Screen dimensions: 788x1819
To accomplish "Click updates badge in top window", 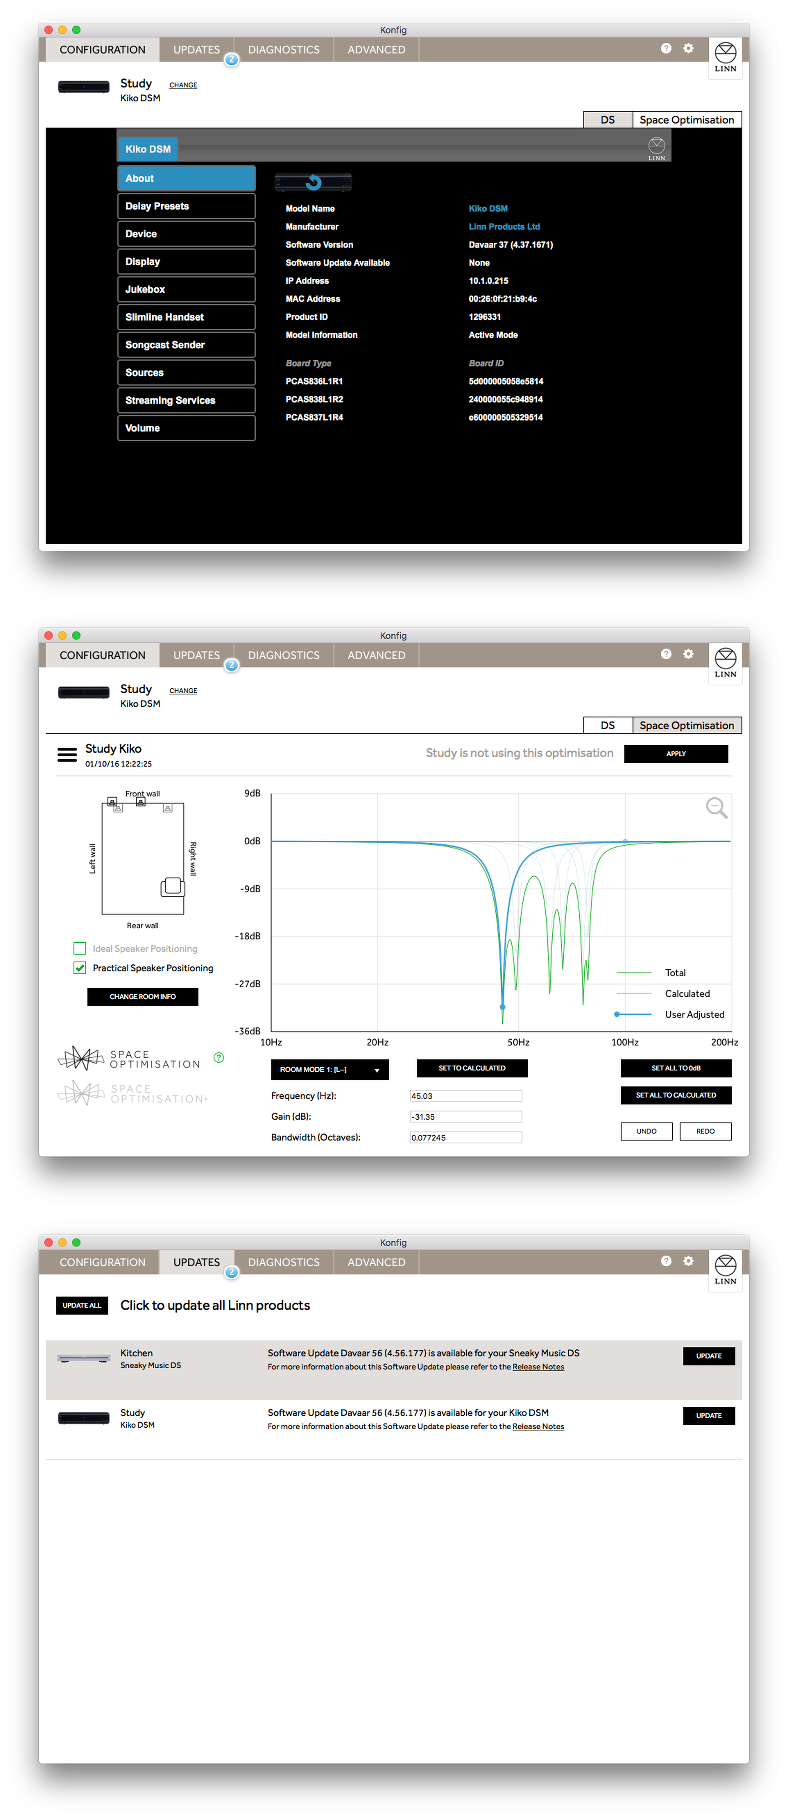I will [x=231, y=60].
